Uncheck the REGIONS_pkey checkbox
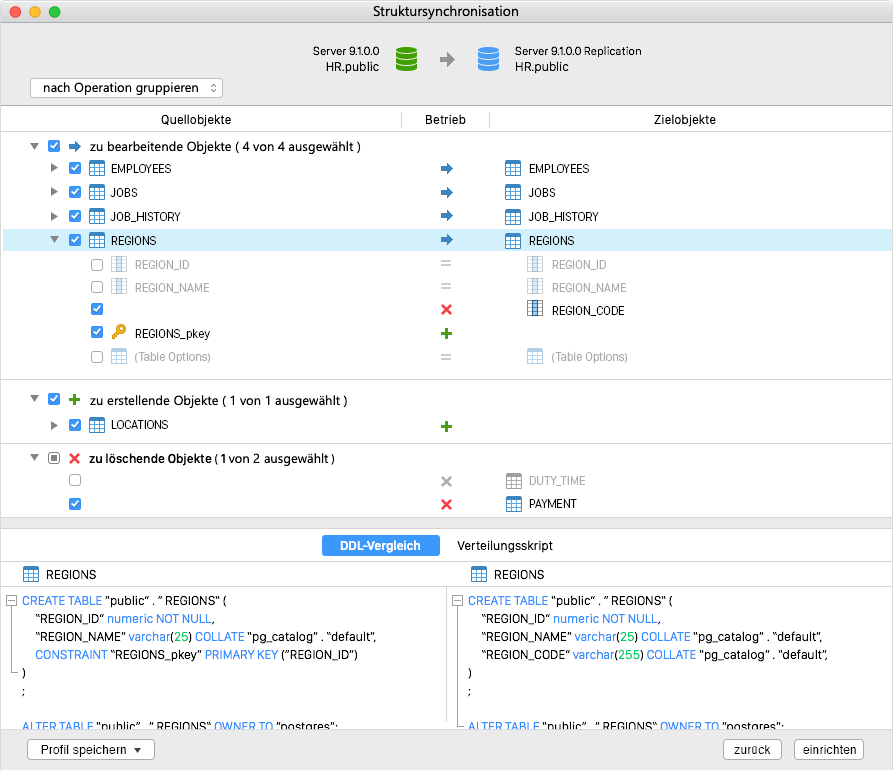Viewport: 893px width, 770px height. click(97, 333)
